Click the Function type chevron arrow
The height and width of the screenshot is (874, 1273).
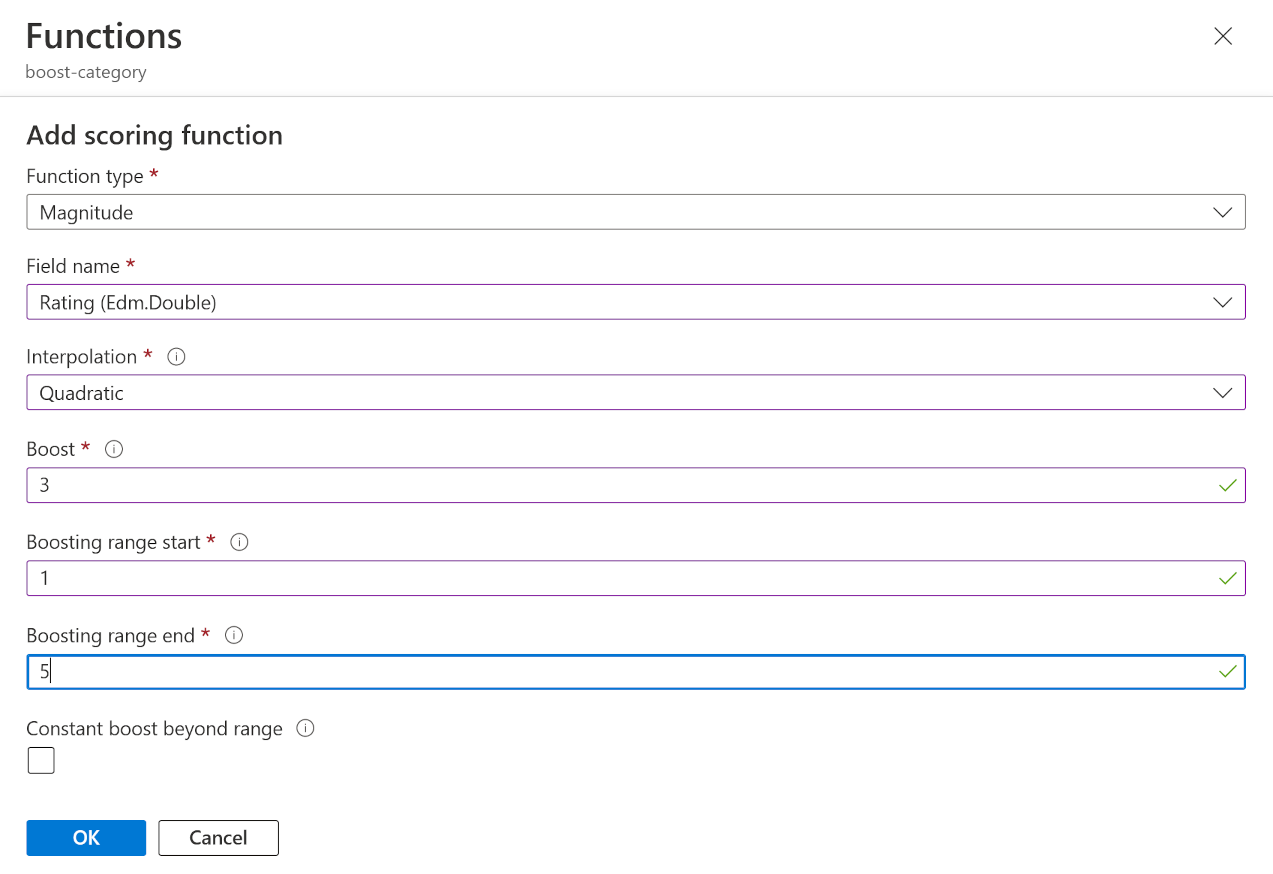(1222, 212)
